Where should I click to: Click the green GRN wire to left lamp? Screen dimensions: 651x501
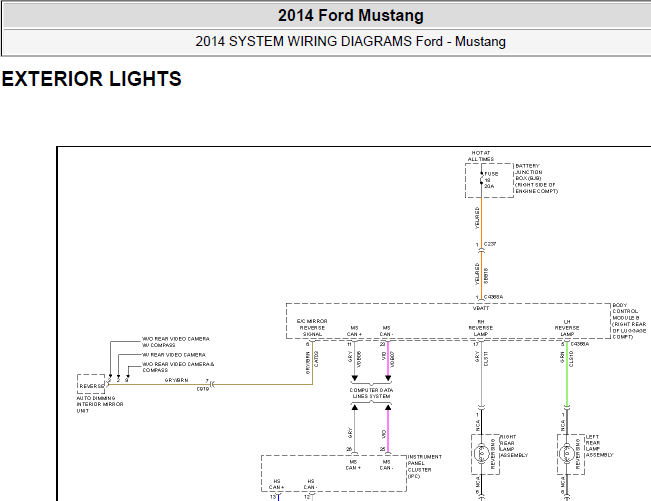[567, 374]
